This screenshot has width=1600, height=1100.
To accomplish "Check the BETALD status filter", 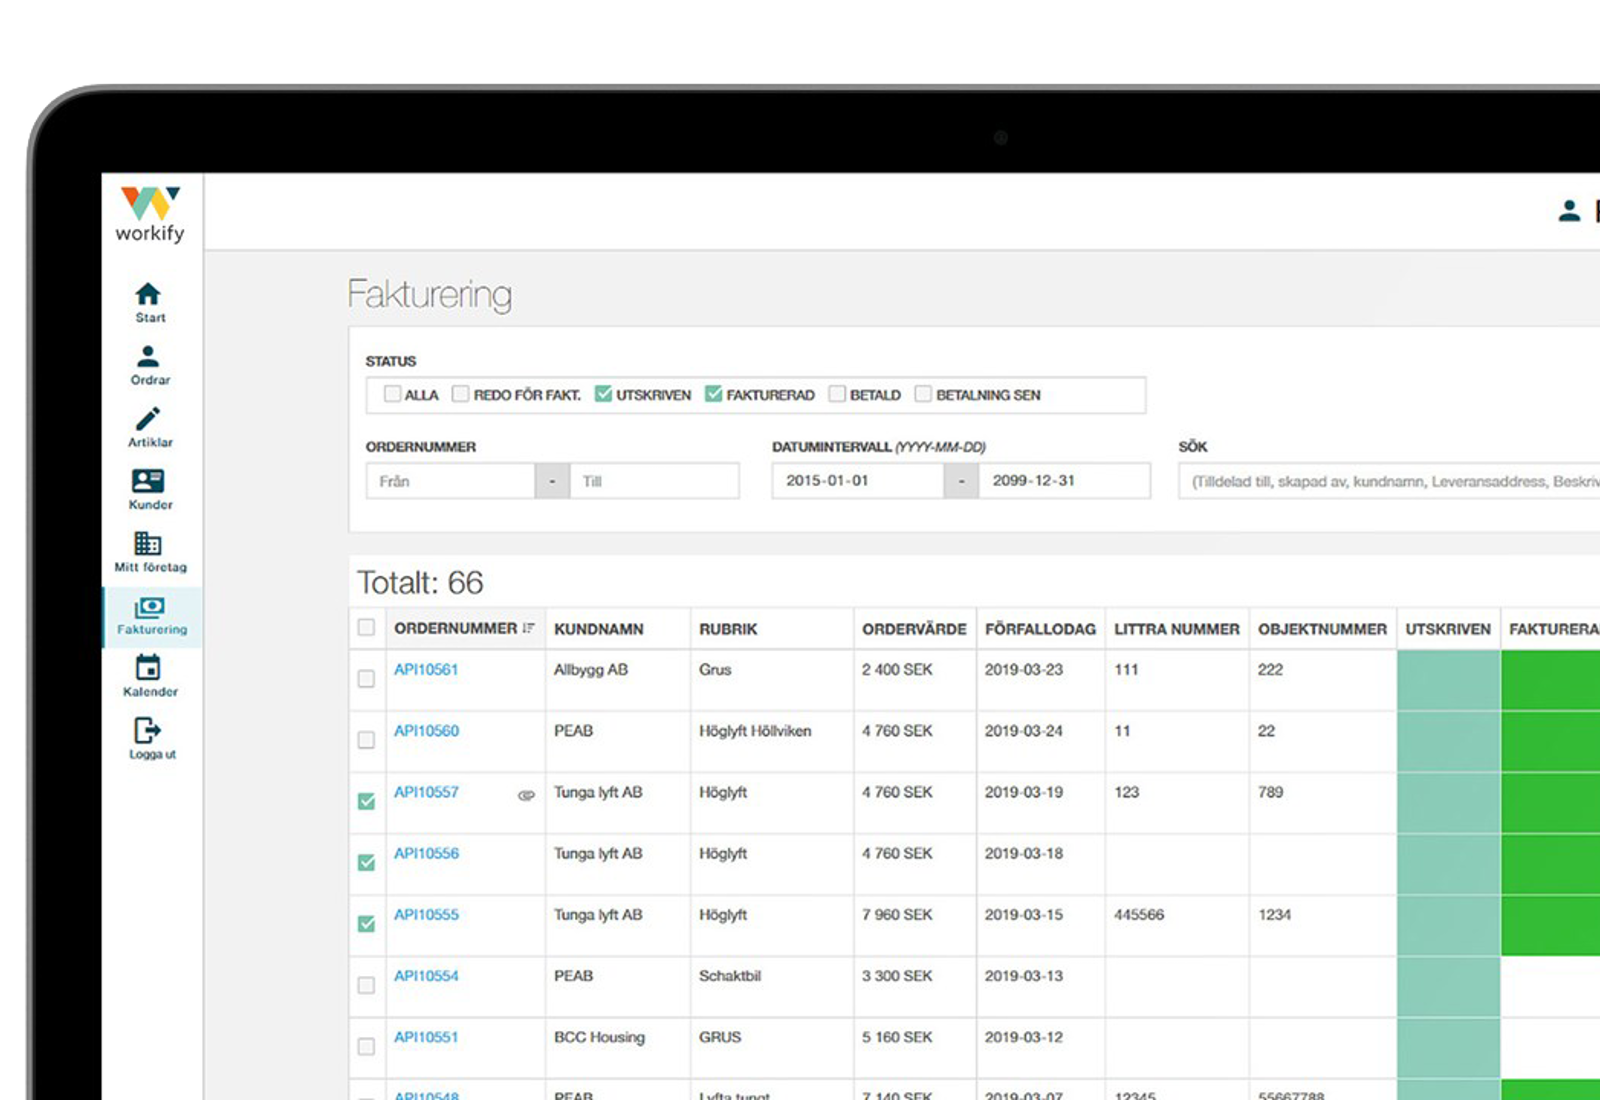I will [837, 394].
